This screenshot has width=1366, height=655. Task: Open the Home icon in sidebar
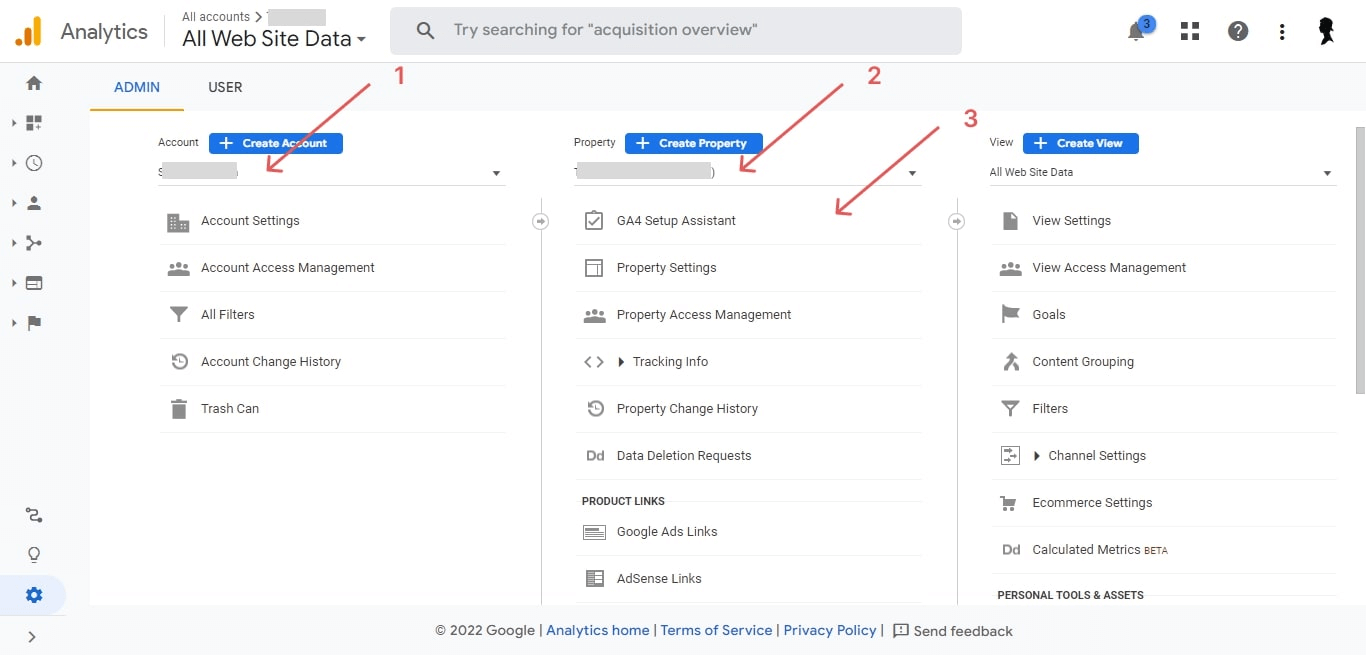click(x=34, y=83)
